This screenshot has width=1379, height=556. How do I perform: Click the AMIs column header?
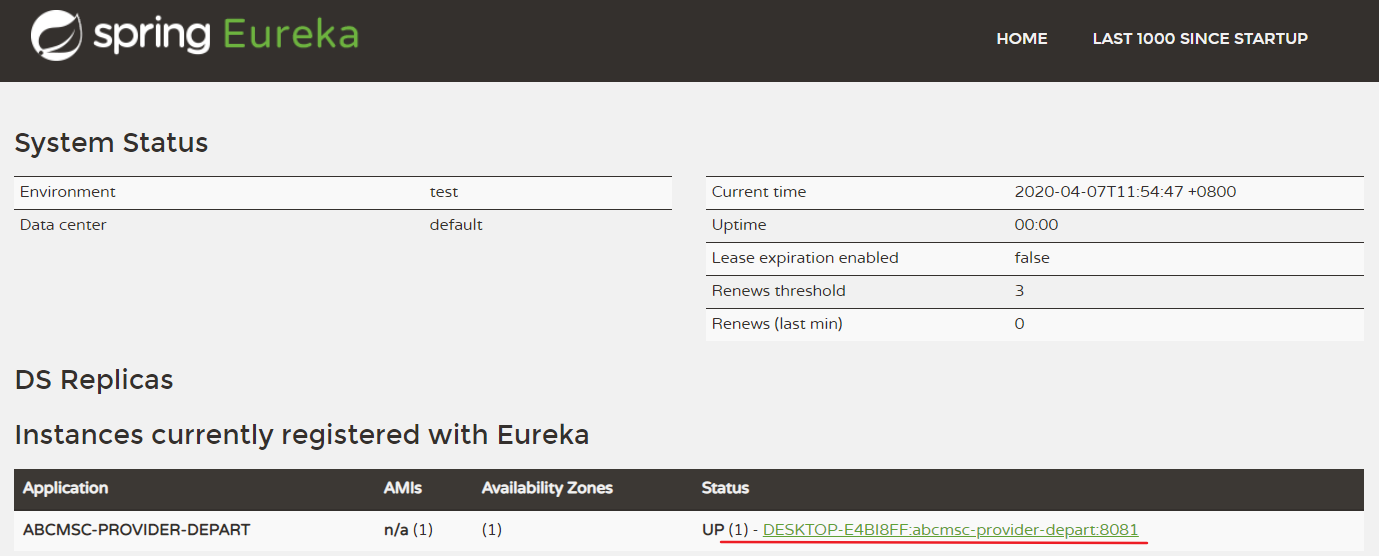tap(403, 488)
